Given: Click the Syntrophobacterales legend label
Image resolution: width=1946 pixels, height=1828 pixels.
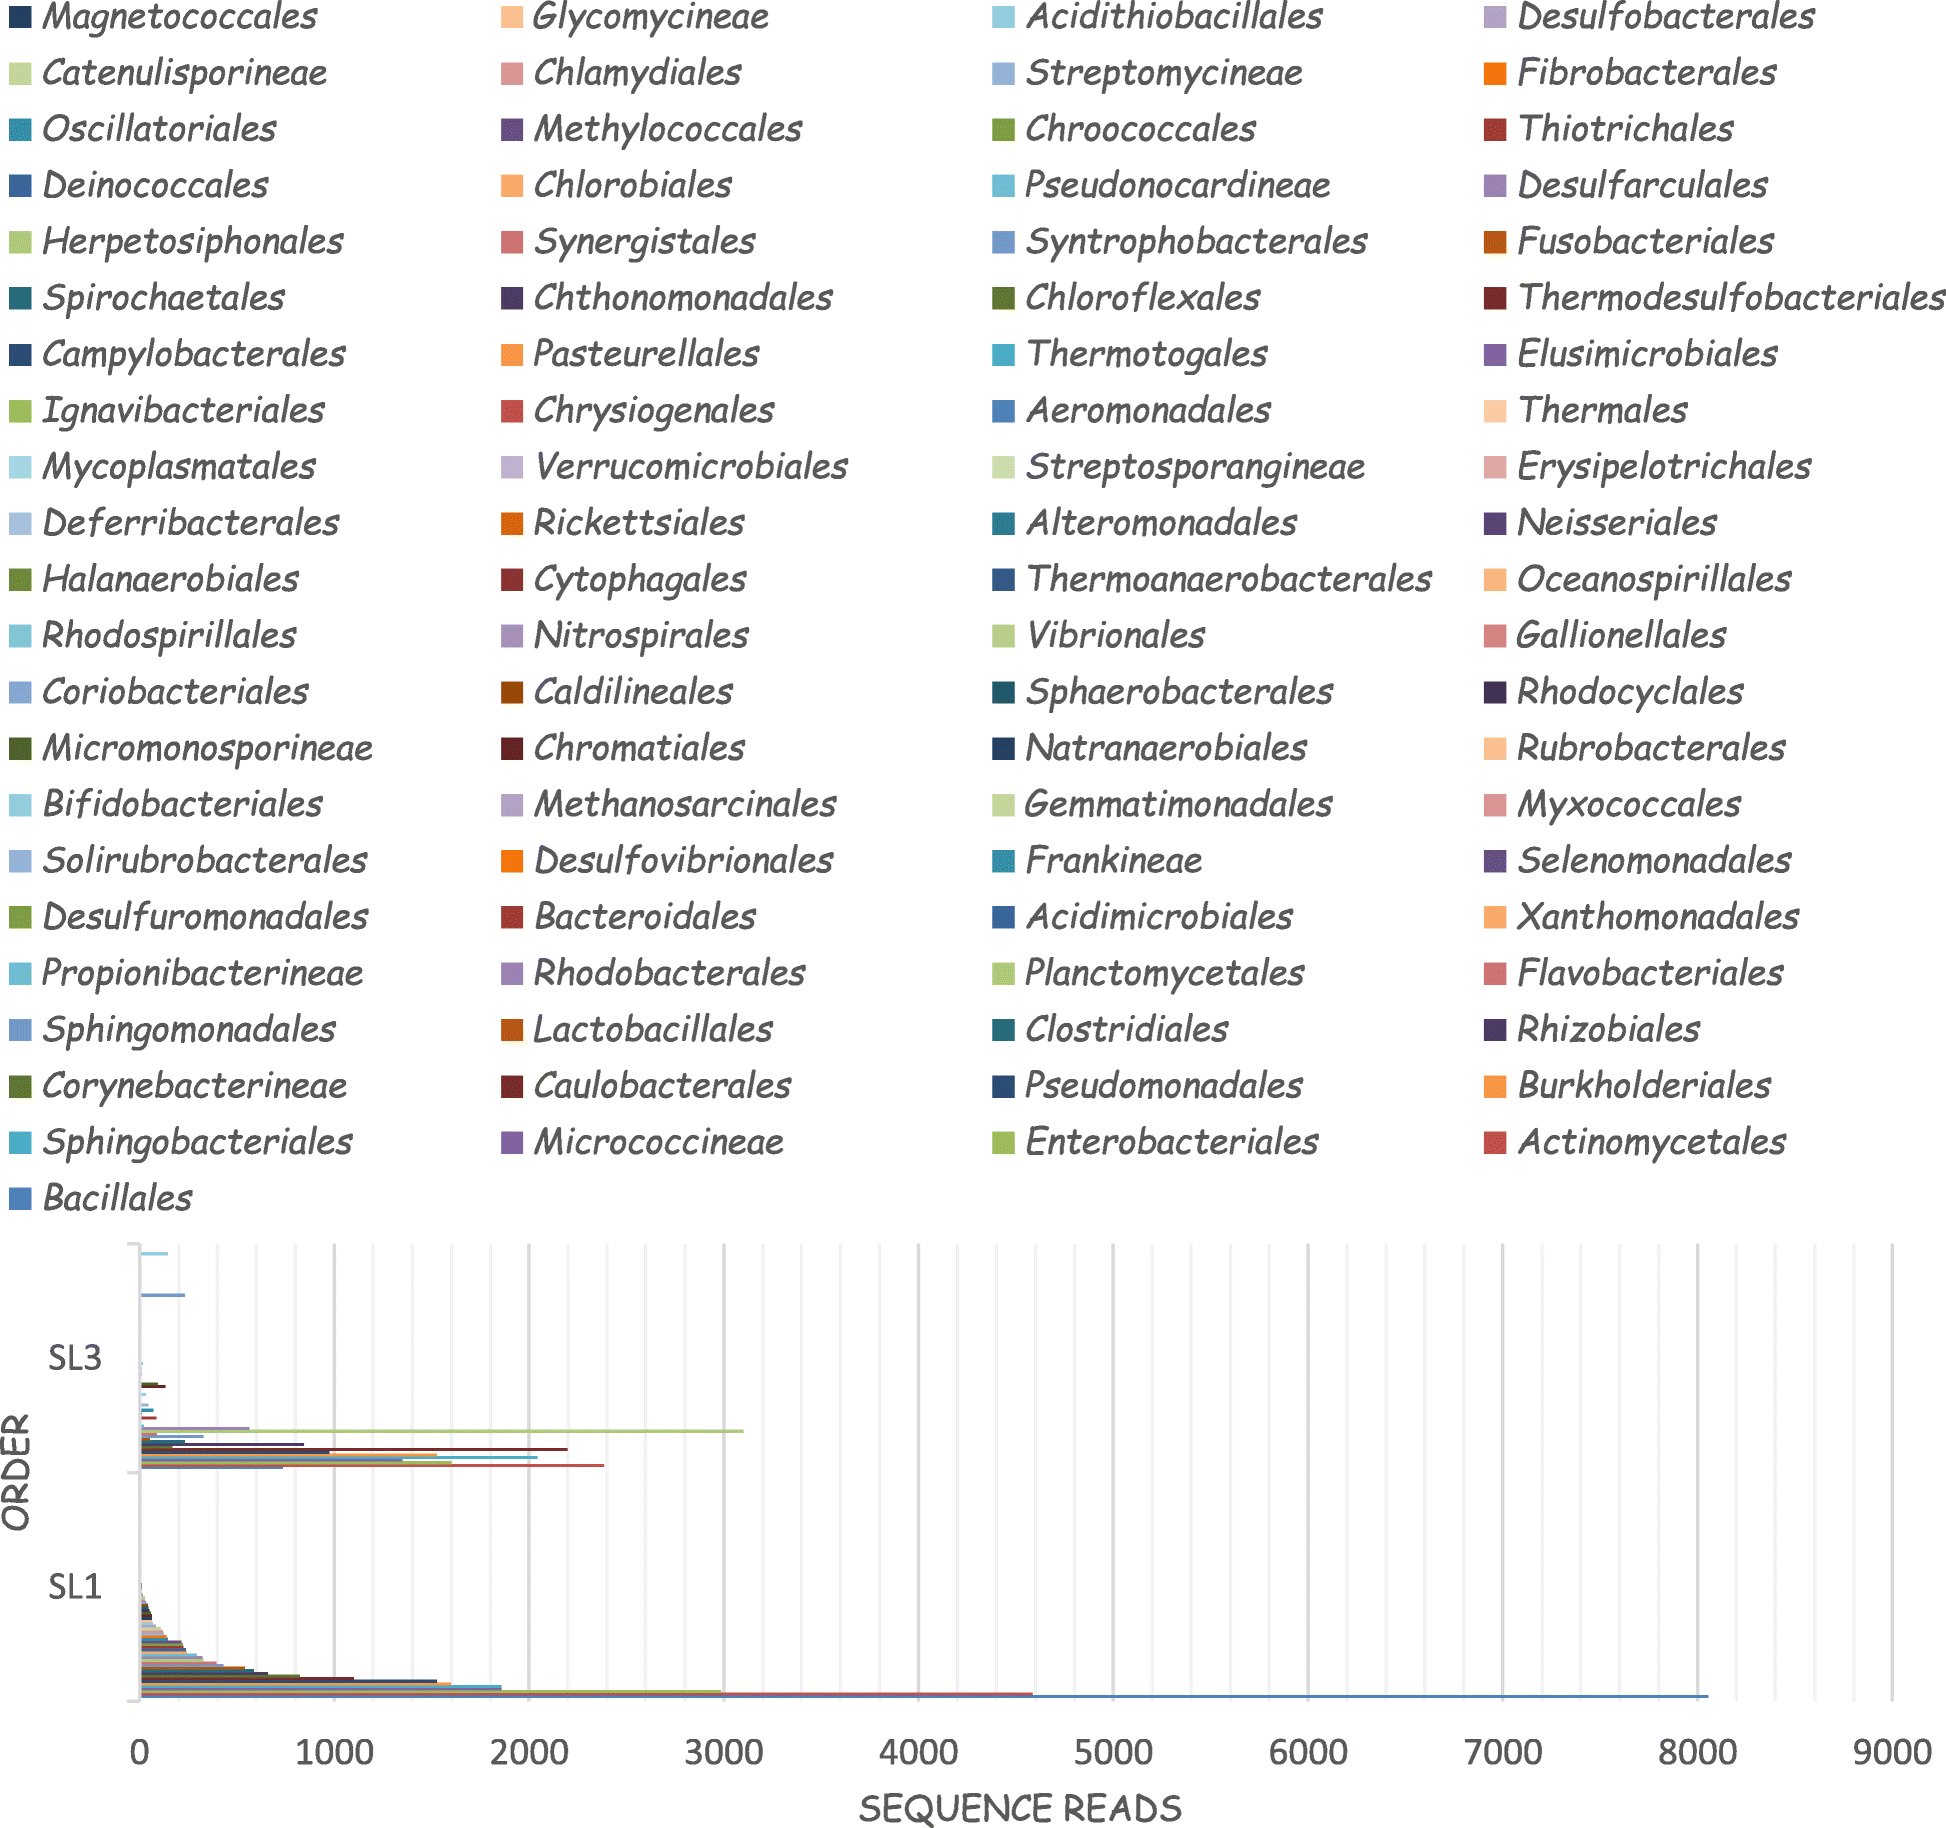Looking at the screenshot, I should pos(1196,242).
